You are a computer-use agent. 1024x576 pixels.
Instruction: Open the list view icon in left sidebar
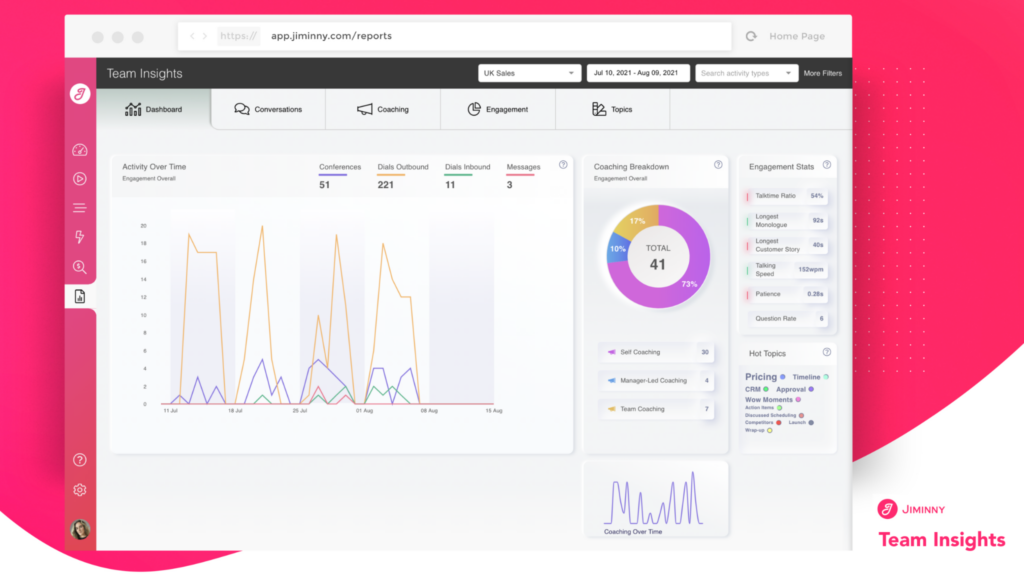(81, 207)
